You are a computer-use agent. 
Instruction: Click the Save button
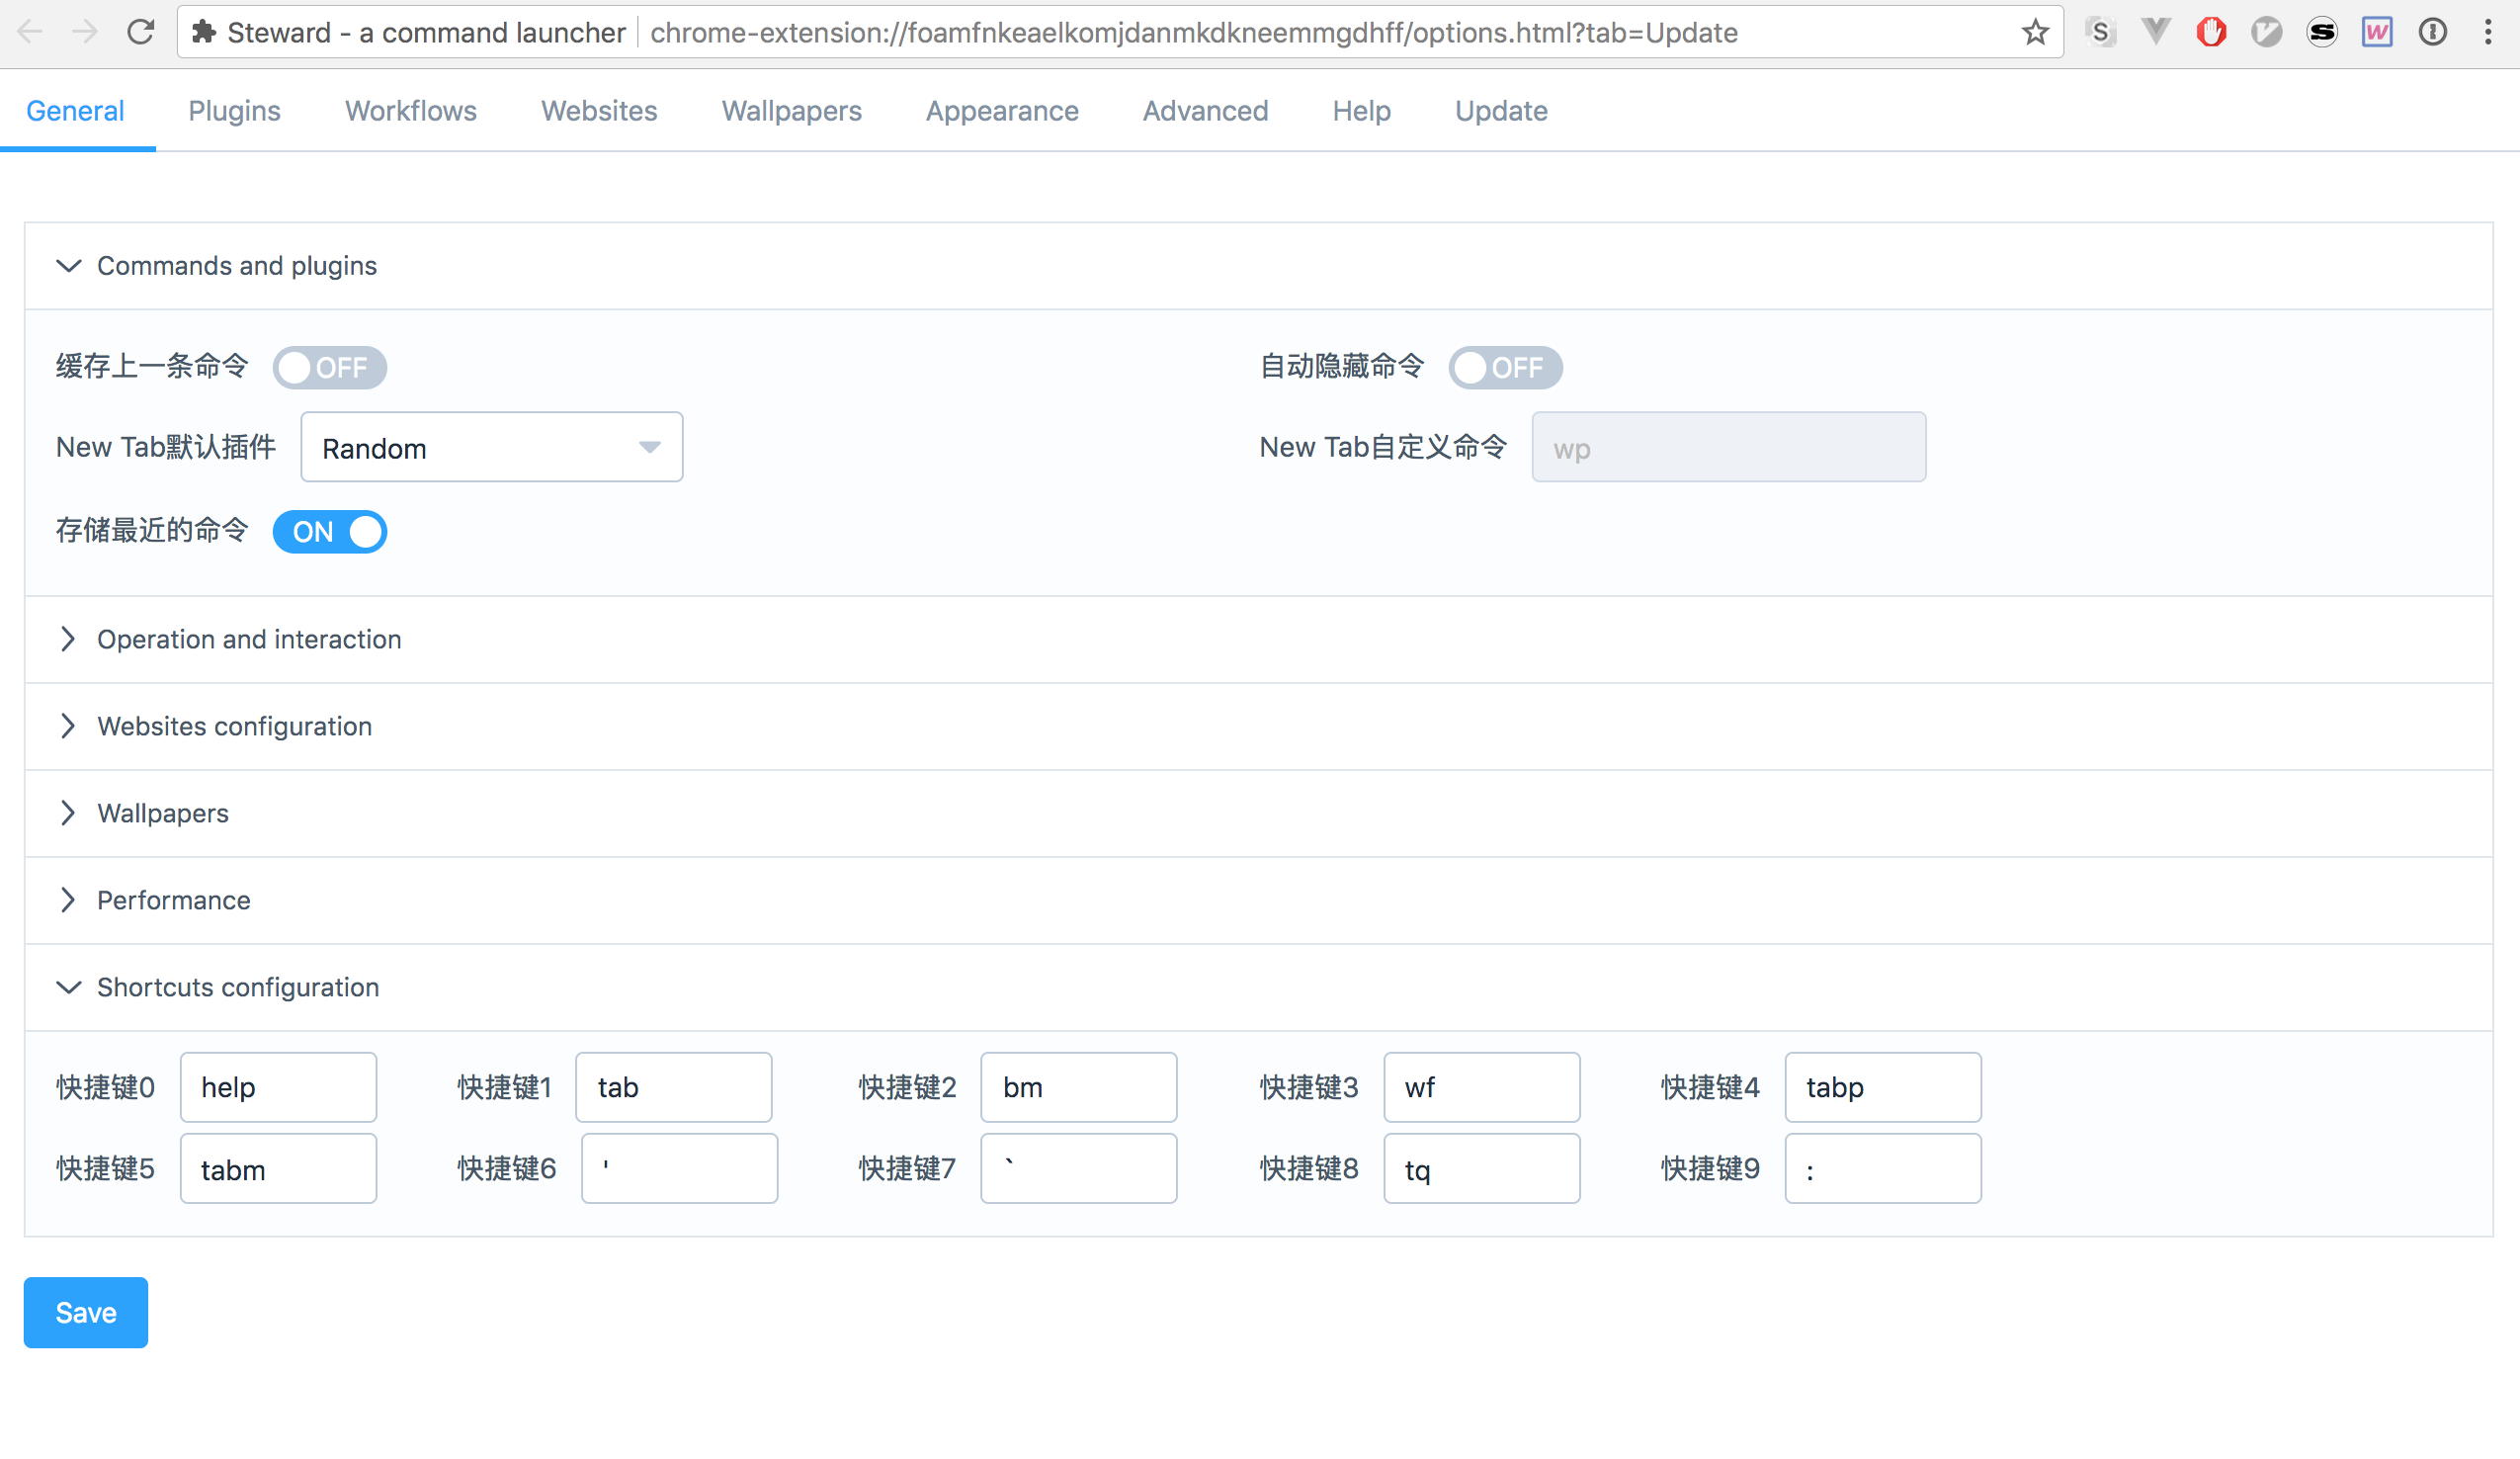(x=86, y=1312)
